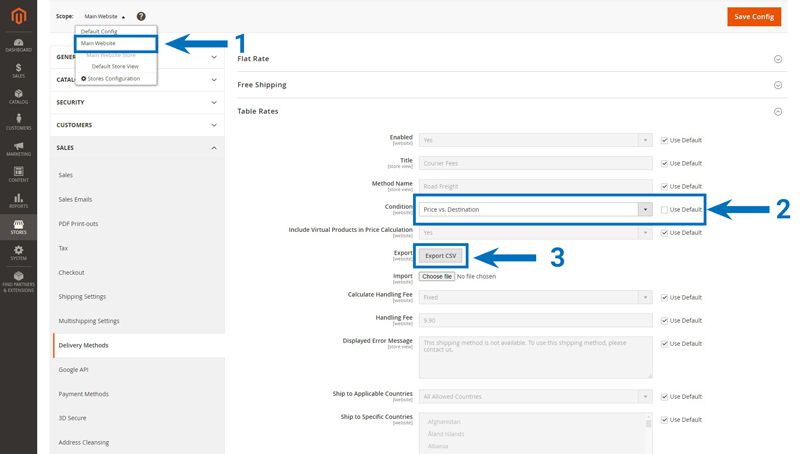This screenshot has width=800, height=454.
Task: Open the Sales sidebar menu
Action: point(18,71)
